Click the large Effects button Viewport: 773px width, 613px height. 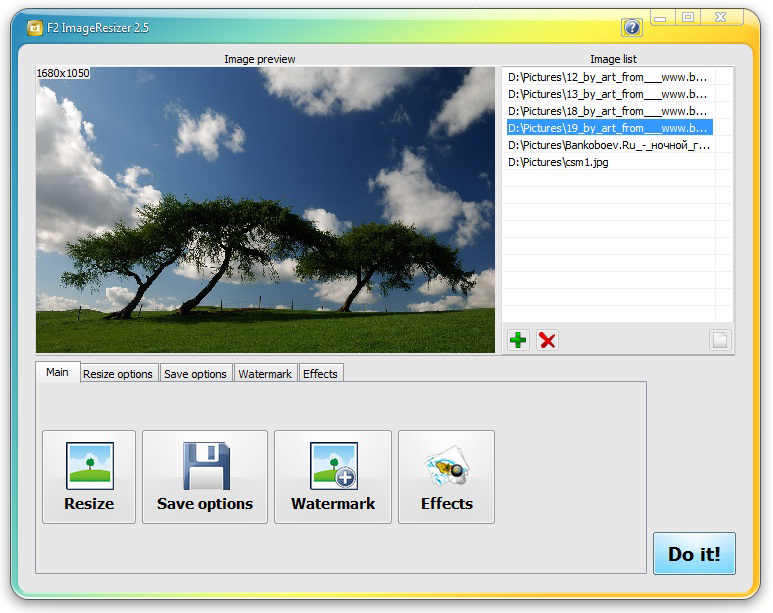point(446,477)
